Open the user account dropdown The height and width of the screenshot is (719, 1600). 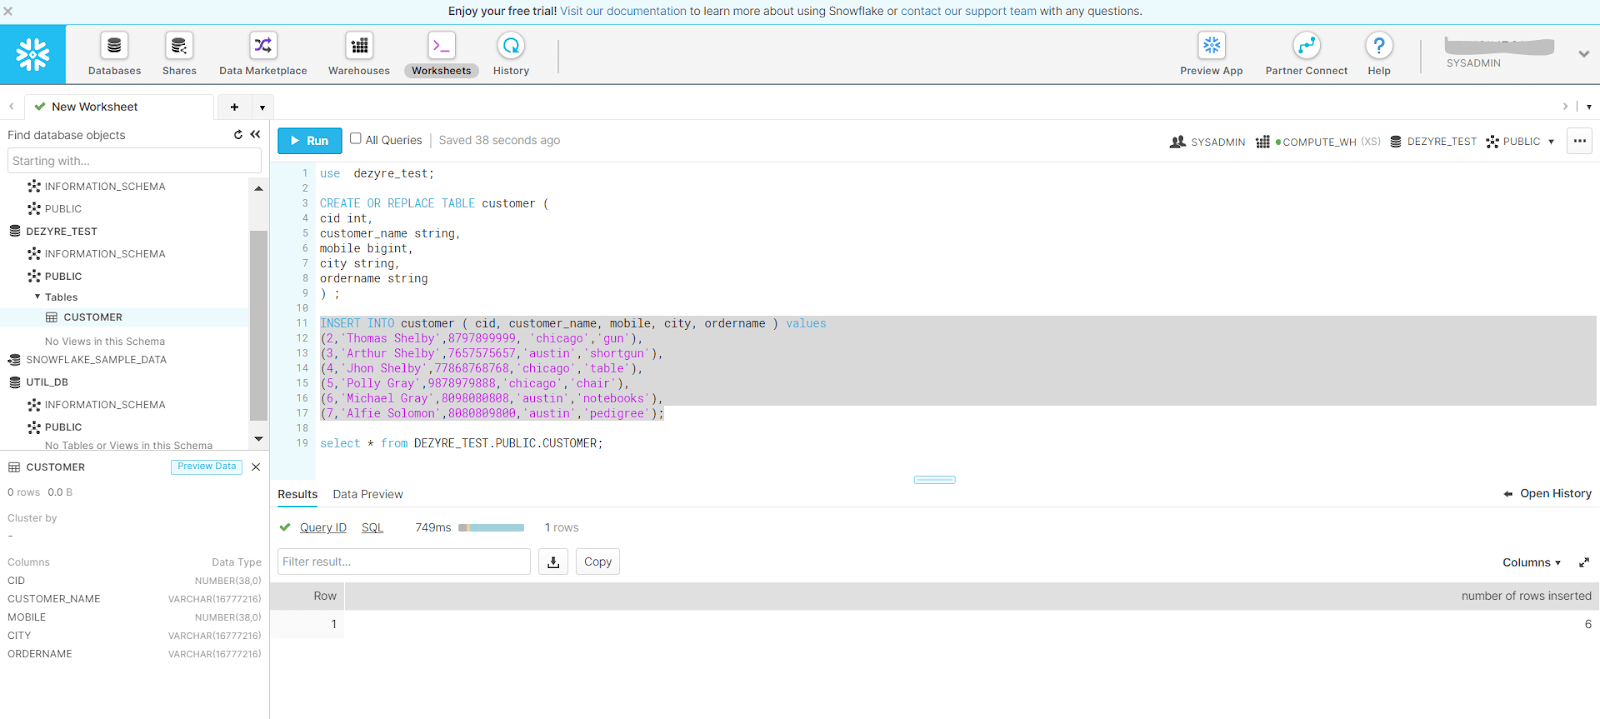(x=1584, y=54)
